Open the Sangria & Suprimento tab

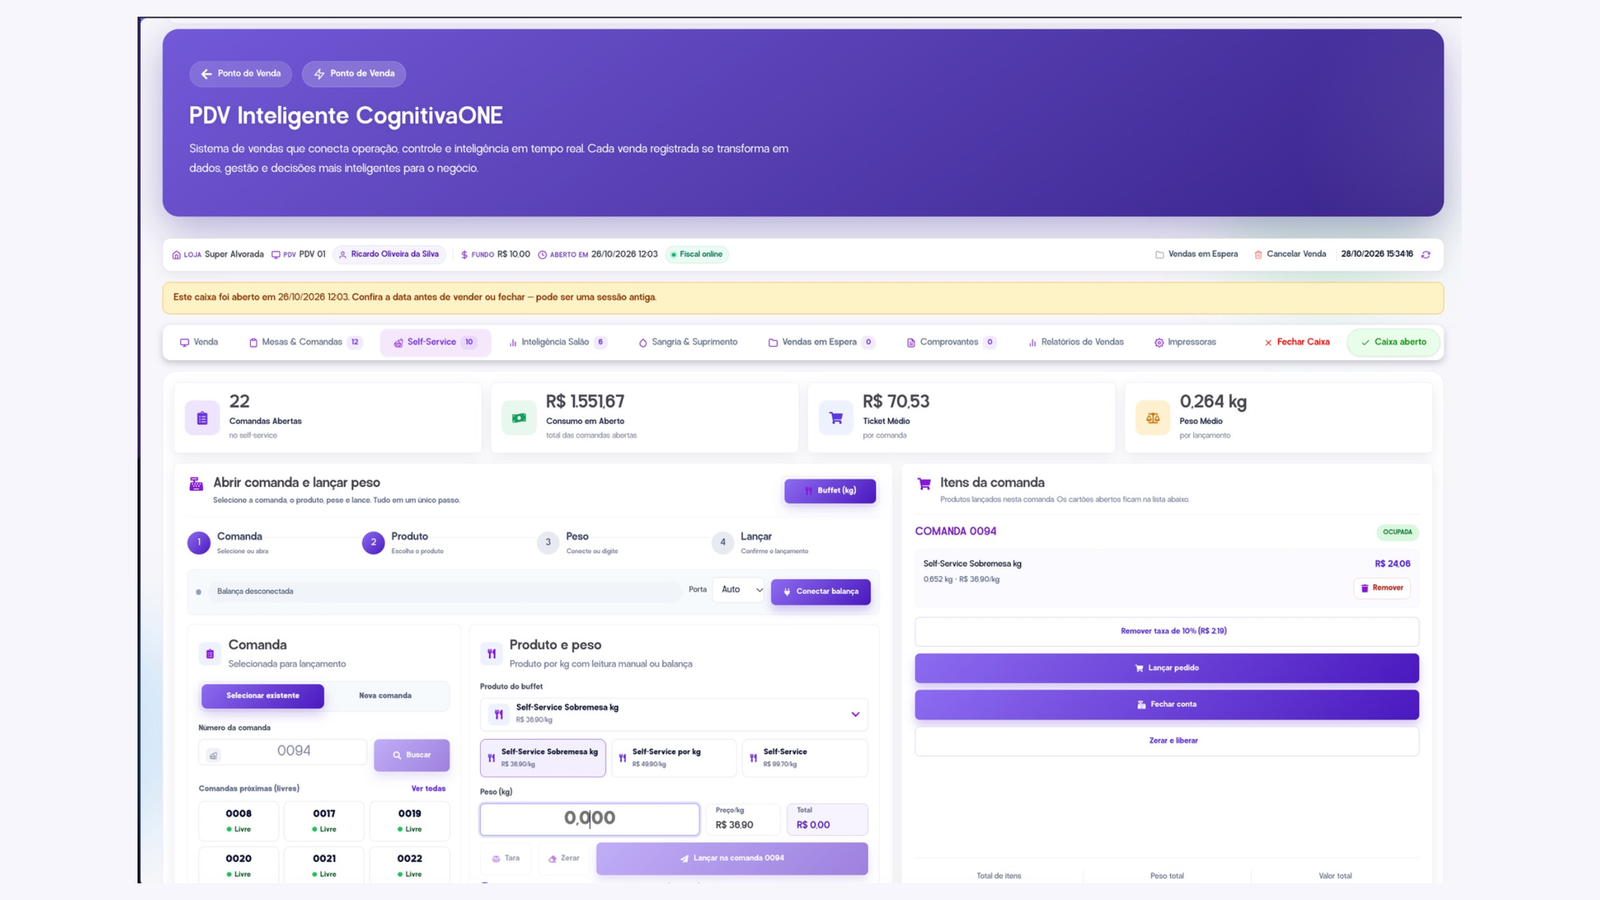coord(688,342)
